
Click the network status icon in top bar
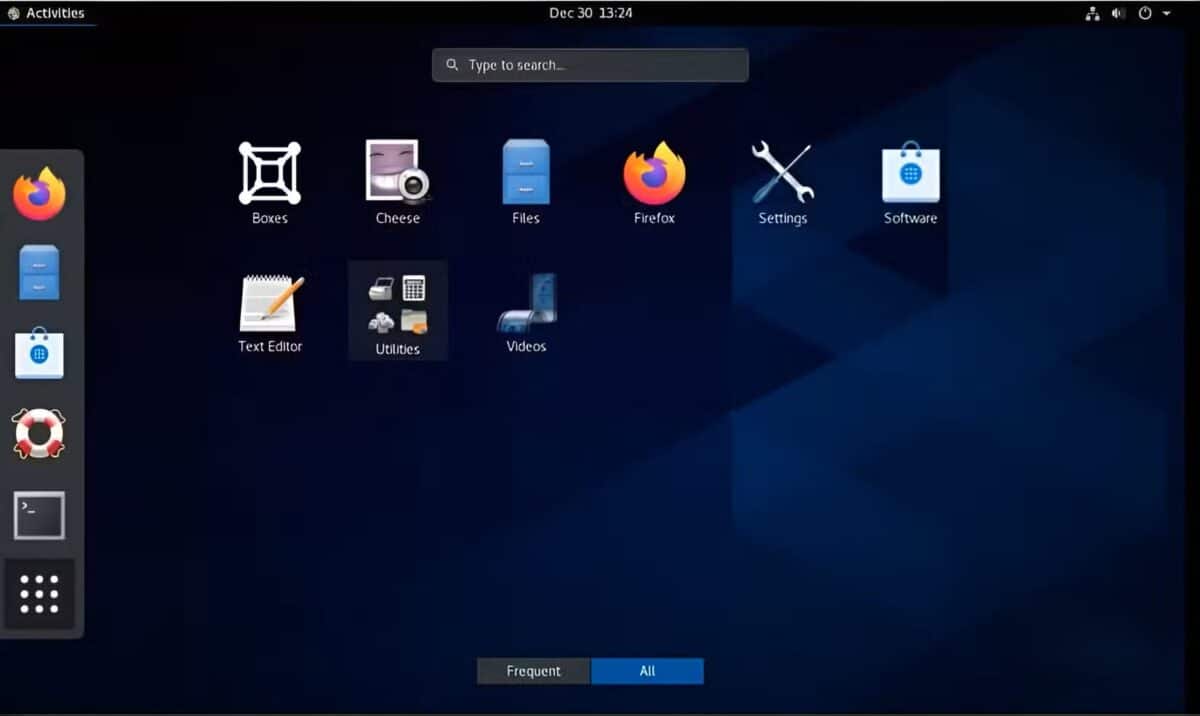1092,13
